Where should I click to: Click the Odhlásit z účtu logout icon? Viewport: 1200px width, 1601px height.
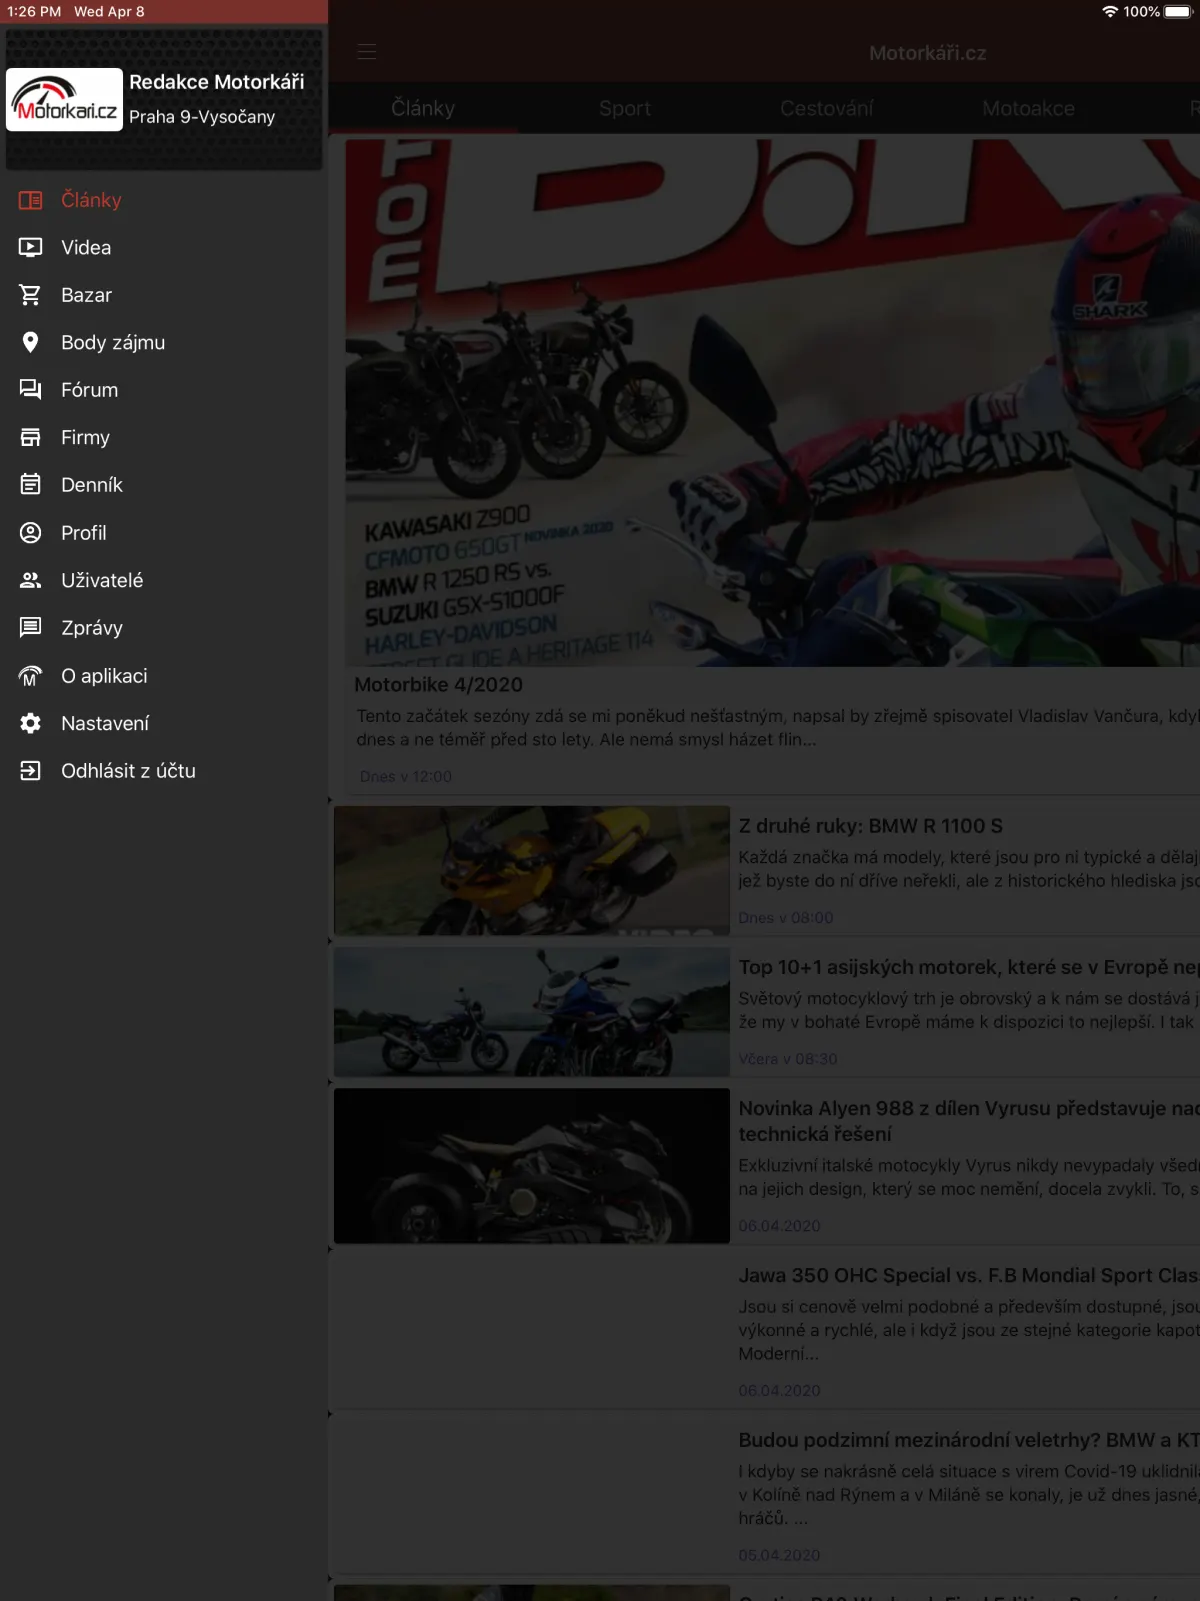[31, 771]
